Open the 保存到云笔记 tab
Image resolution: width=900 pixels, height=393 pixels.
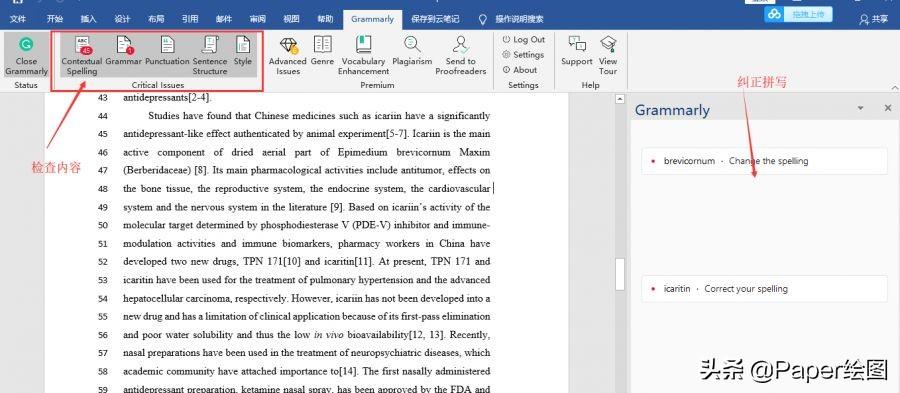435,19
